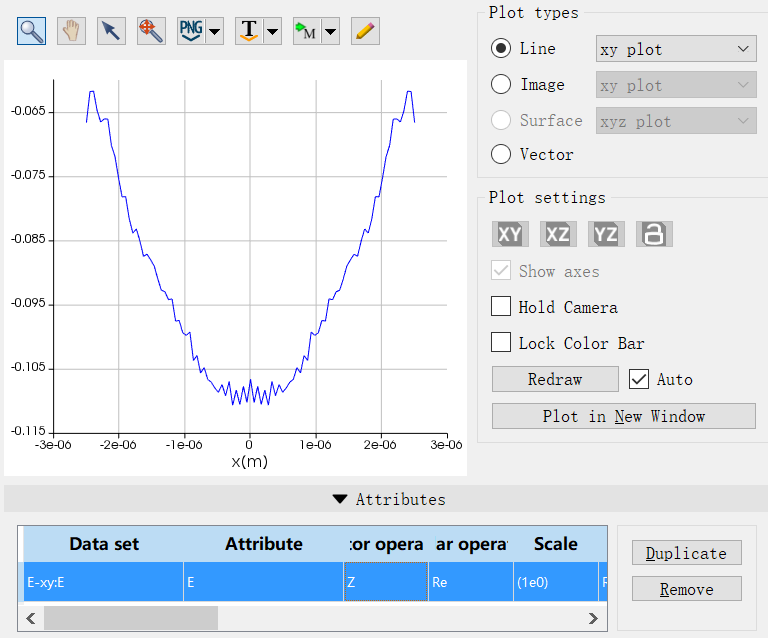Click the E attribute cell
The height and width of the screenshot is (638, 768).
click(x=264, y=582)
